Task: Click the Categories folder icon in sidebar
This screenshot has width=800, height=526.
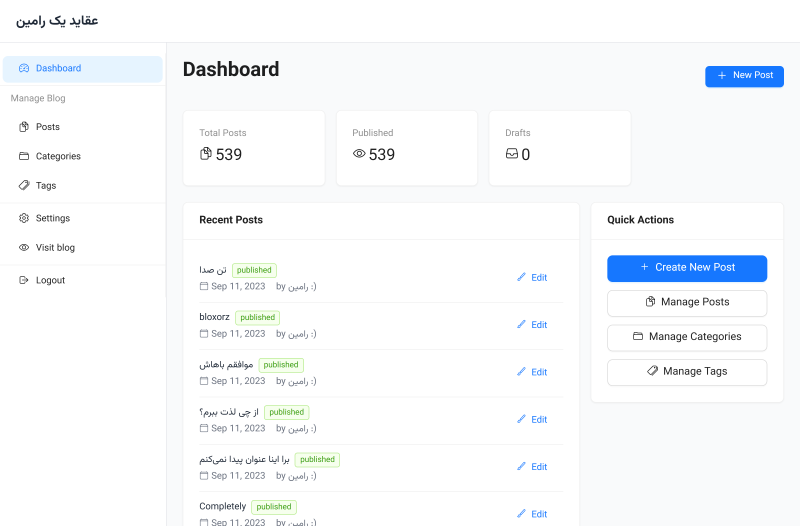Action: point(24,156)
